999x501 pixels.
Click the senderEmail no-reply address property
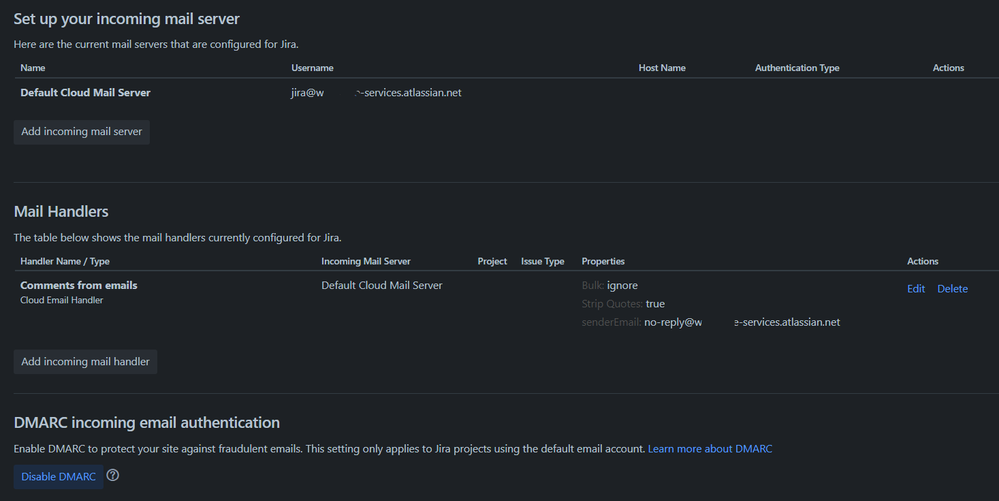(x=710, y=323)
